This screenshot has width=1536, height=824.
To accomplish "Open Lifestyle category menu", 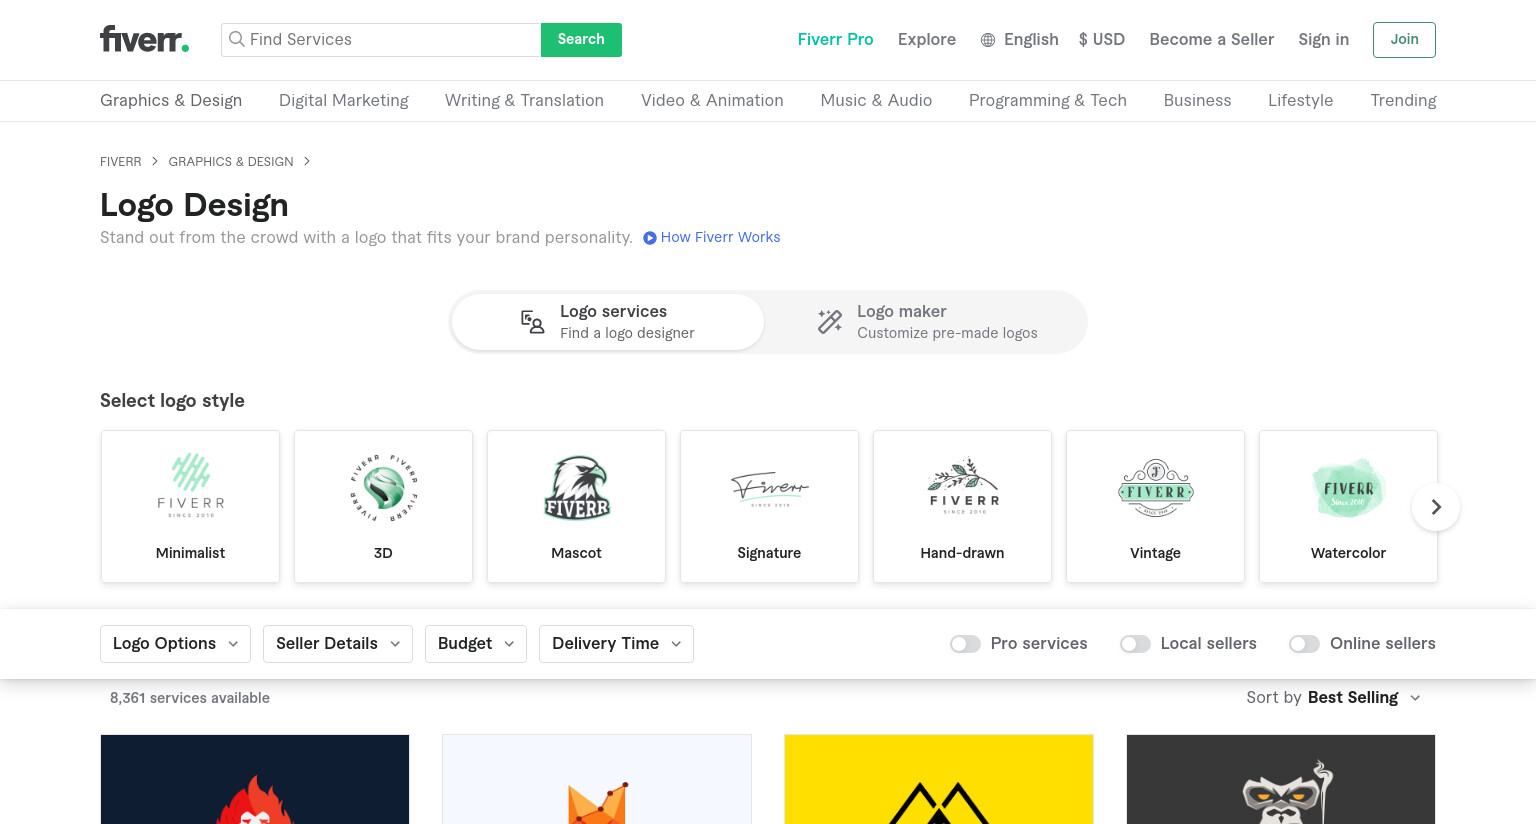I will tap(1300, 100).
